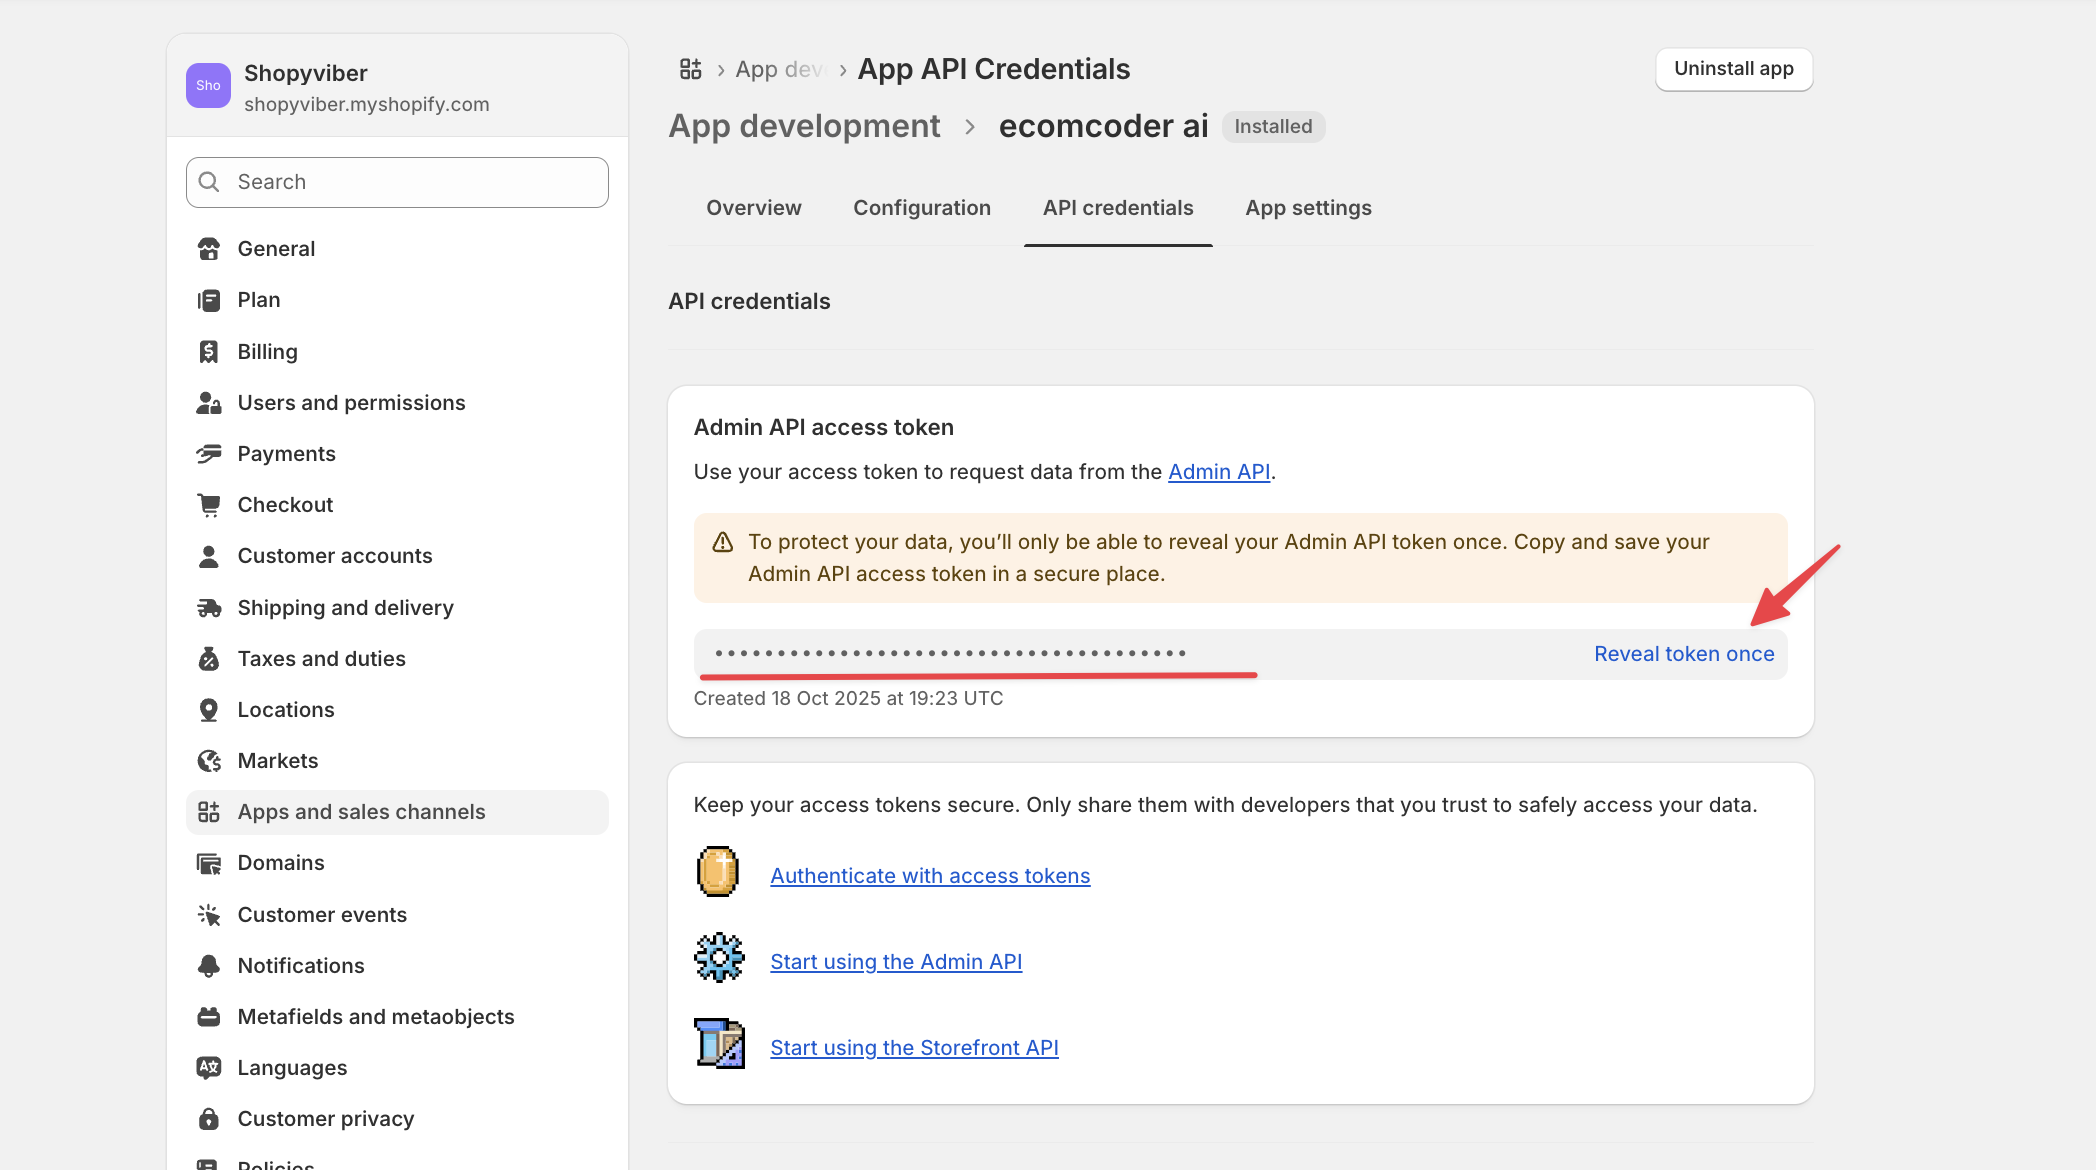Image resolution: width=2096 pixels, height=1170 pixels.
Task: Click the Markets globe icon
Action: tap(209, 761)
